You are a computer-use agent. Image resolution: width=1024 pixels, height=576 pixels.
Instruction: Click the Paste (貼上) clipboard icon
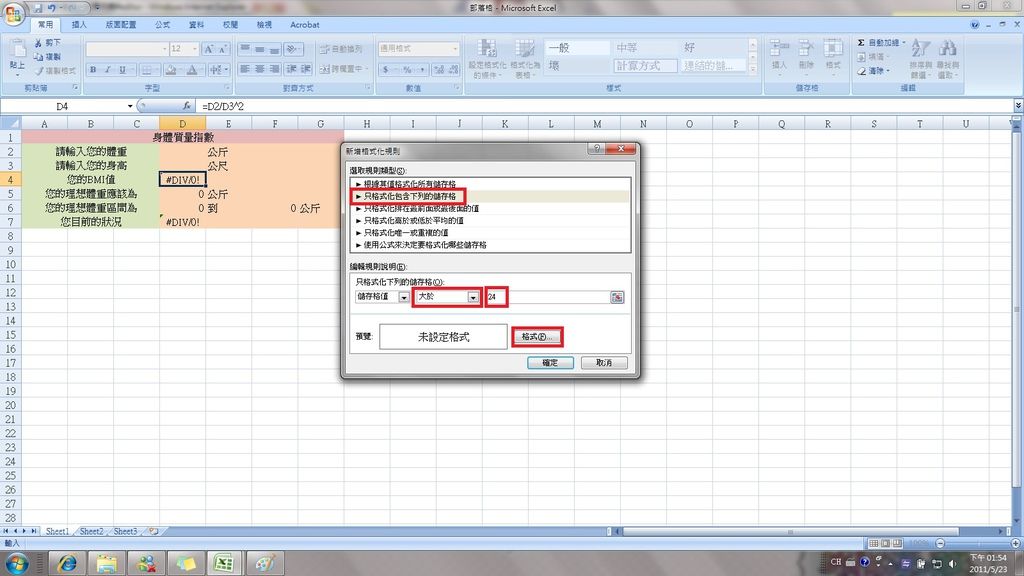pos(18,50)
